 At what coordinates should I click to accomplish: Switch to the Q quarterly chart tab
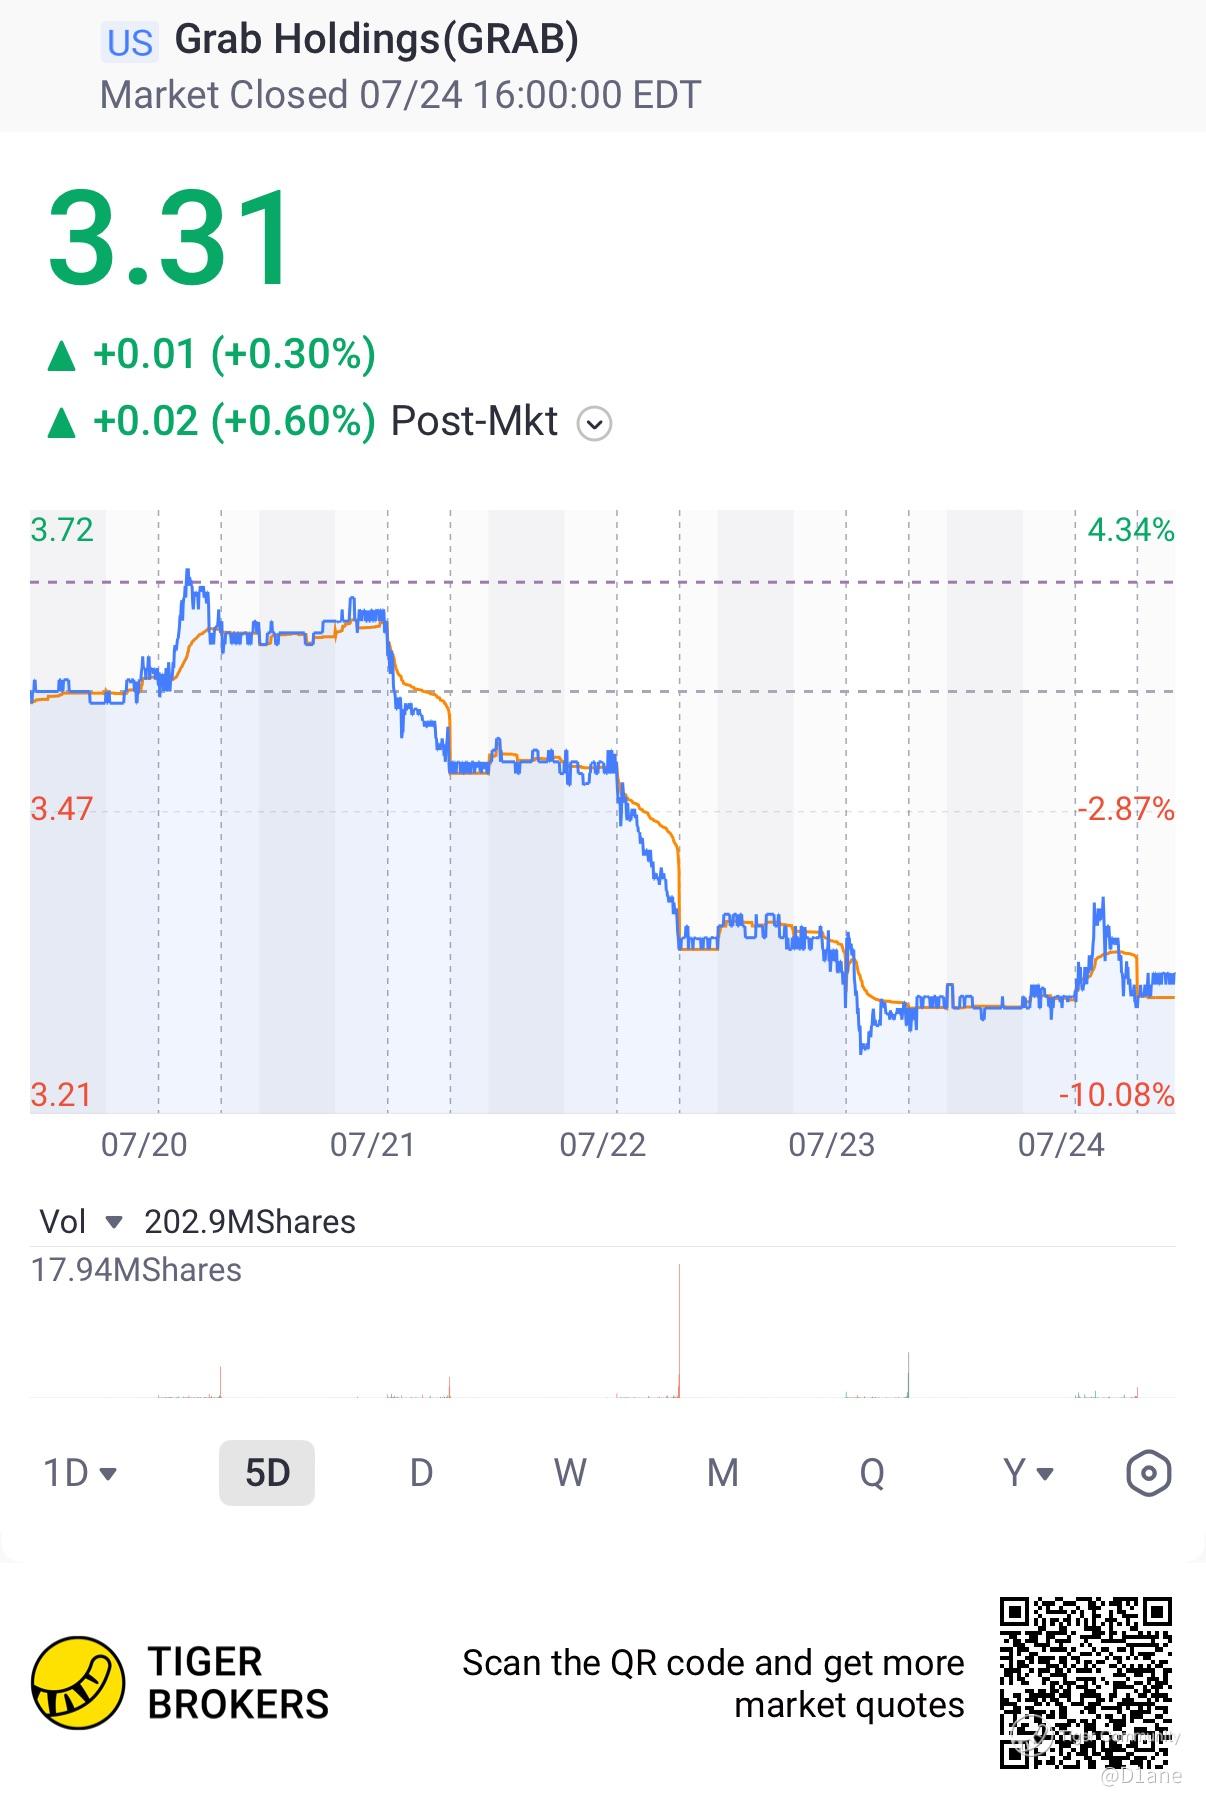[872, 1473]
